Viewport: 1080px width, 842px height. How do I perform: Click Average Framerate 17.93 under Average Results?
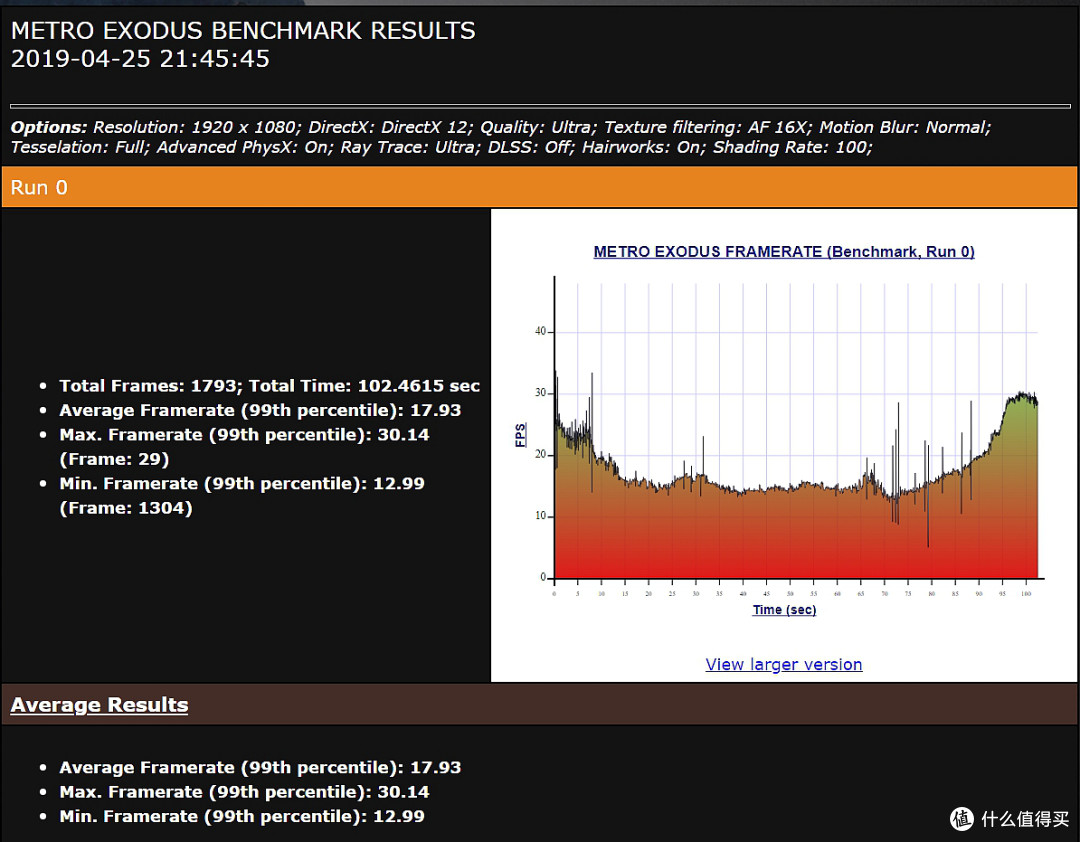point(260,768)
